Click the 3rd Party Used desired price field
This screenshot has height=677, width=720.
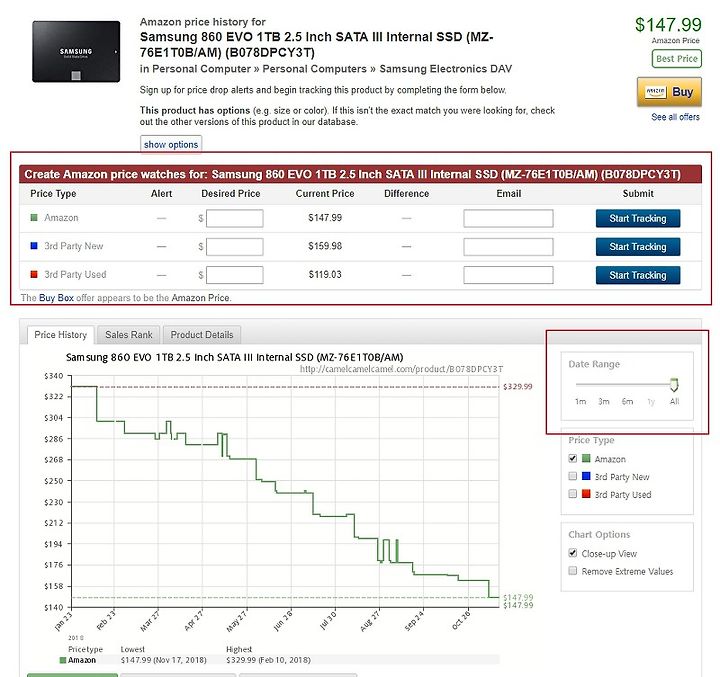click(x=235, y=275)
